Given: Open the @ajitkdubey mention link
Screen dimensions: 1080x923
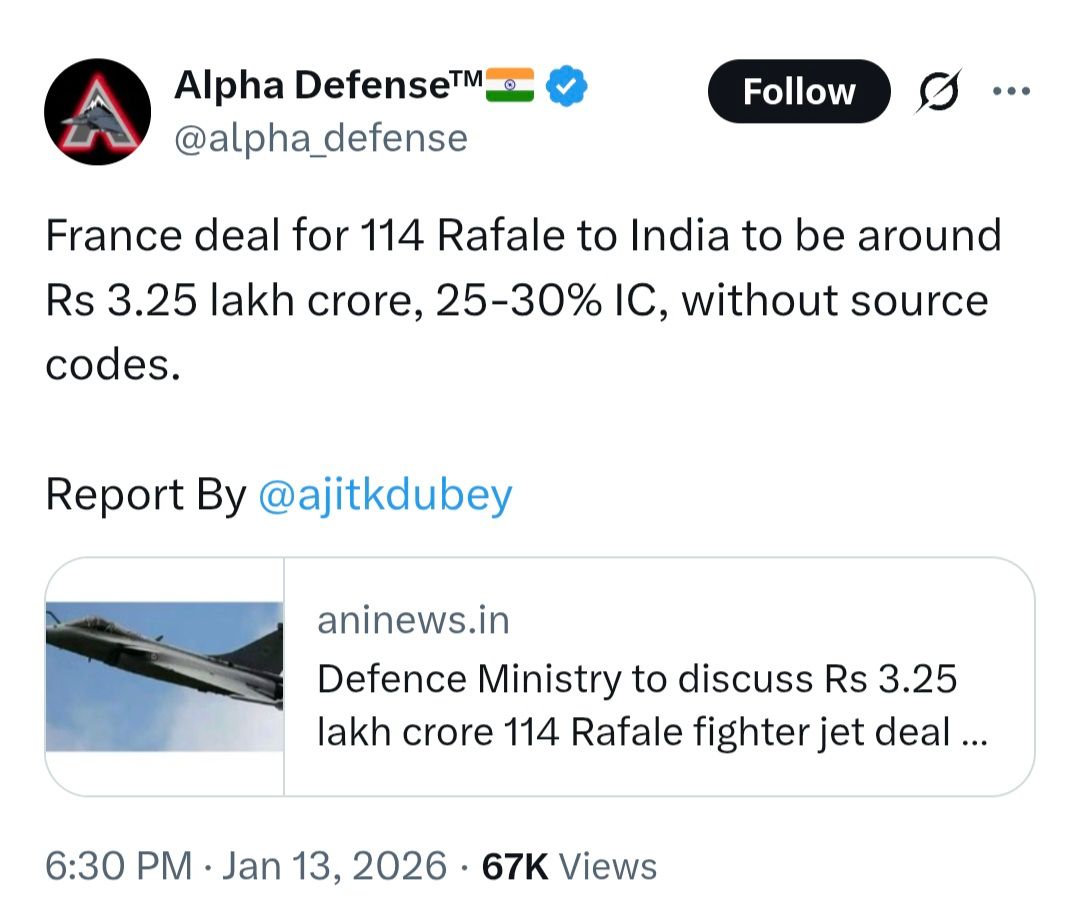Looking at the screenshot, I should click(x=385, y=495).
